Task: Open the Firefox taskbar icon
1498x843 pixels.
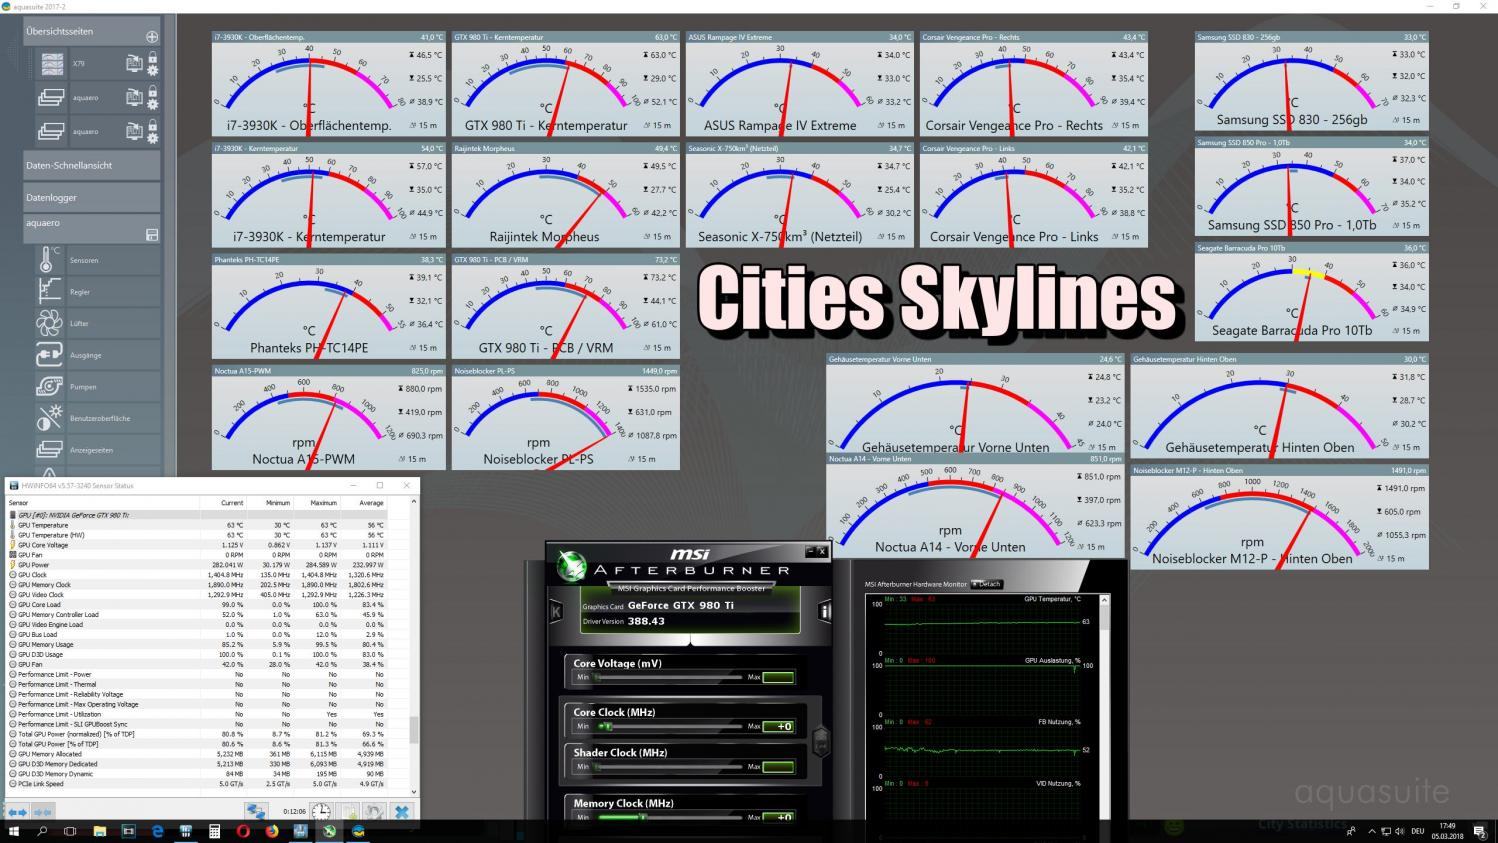Action: [x=272, y=831]
